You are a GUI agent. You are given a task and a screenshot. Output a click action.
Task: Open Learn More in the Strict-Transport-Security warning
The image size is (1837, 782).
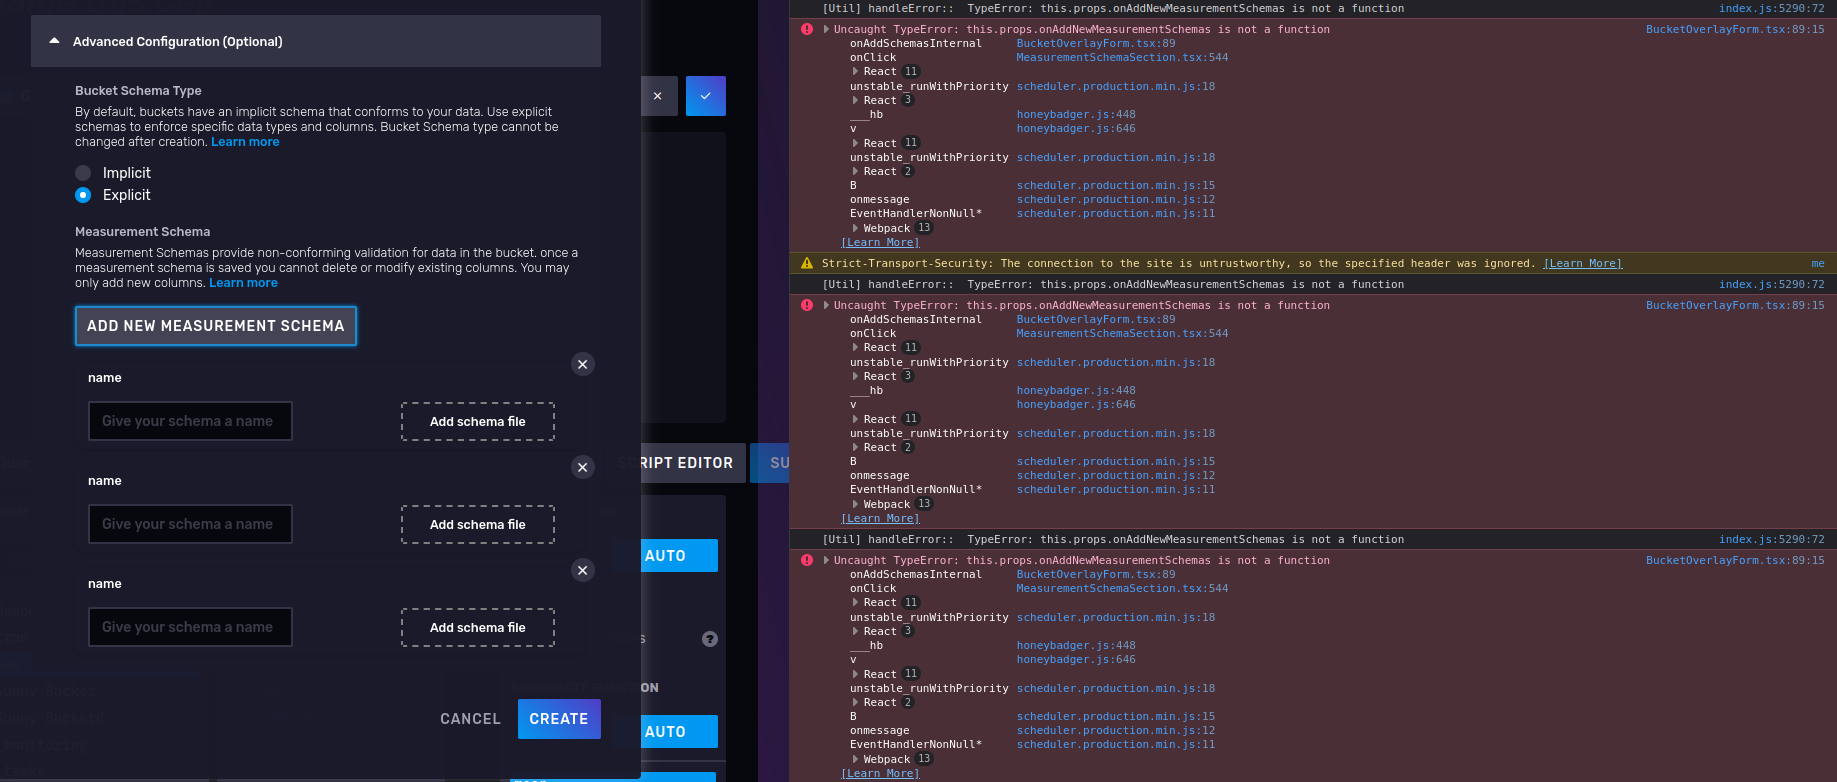1582,263
